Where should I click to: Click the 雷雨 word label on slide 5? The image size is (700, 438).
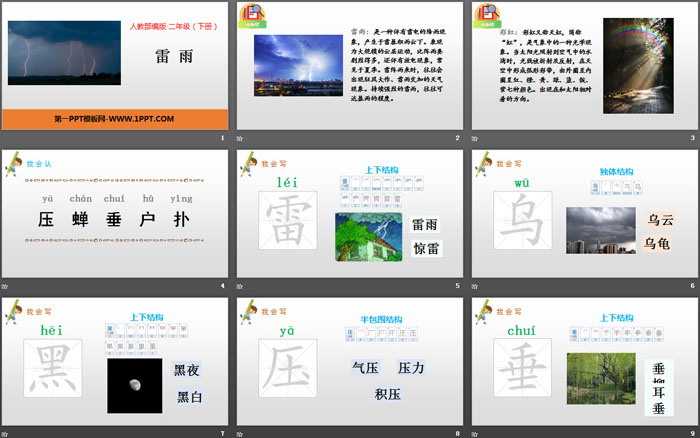[425, 225]
